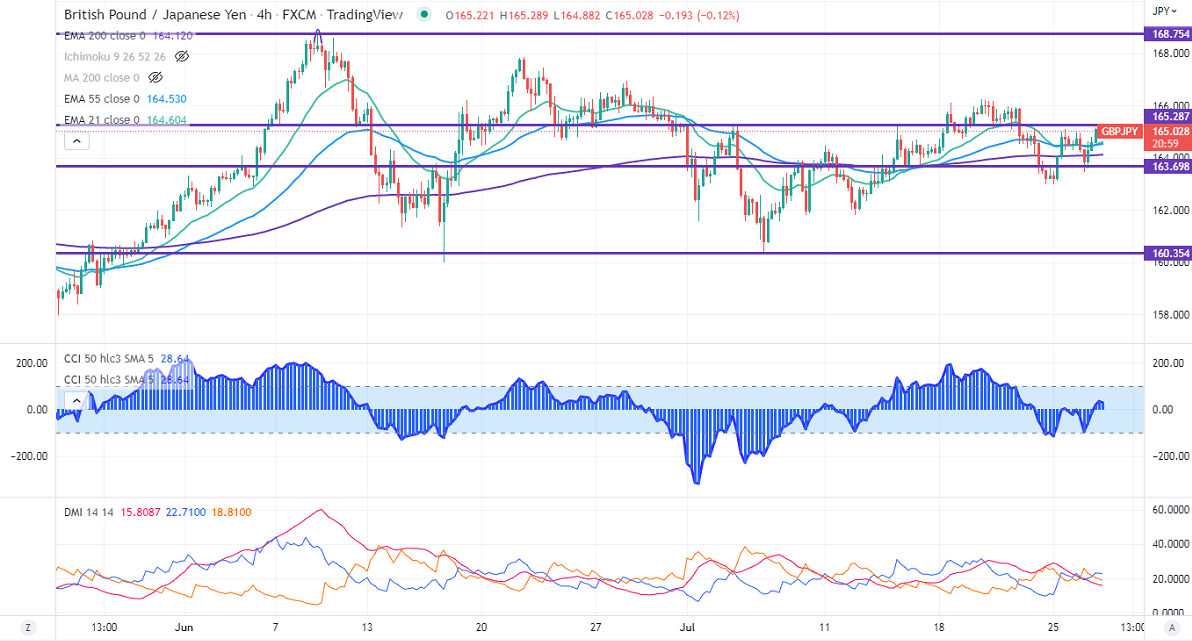Click the Ichimoku 9 26 52 26 label
Image resolution: width=1192 pixels, height=641 pixels.
[x=115, y=56]
